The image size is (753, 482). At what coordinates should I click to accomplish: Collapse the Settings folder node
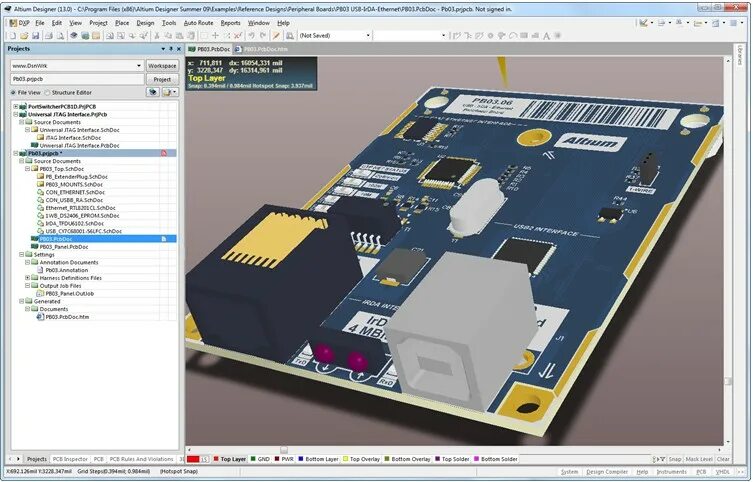coord(22,254)
